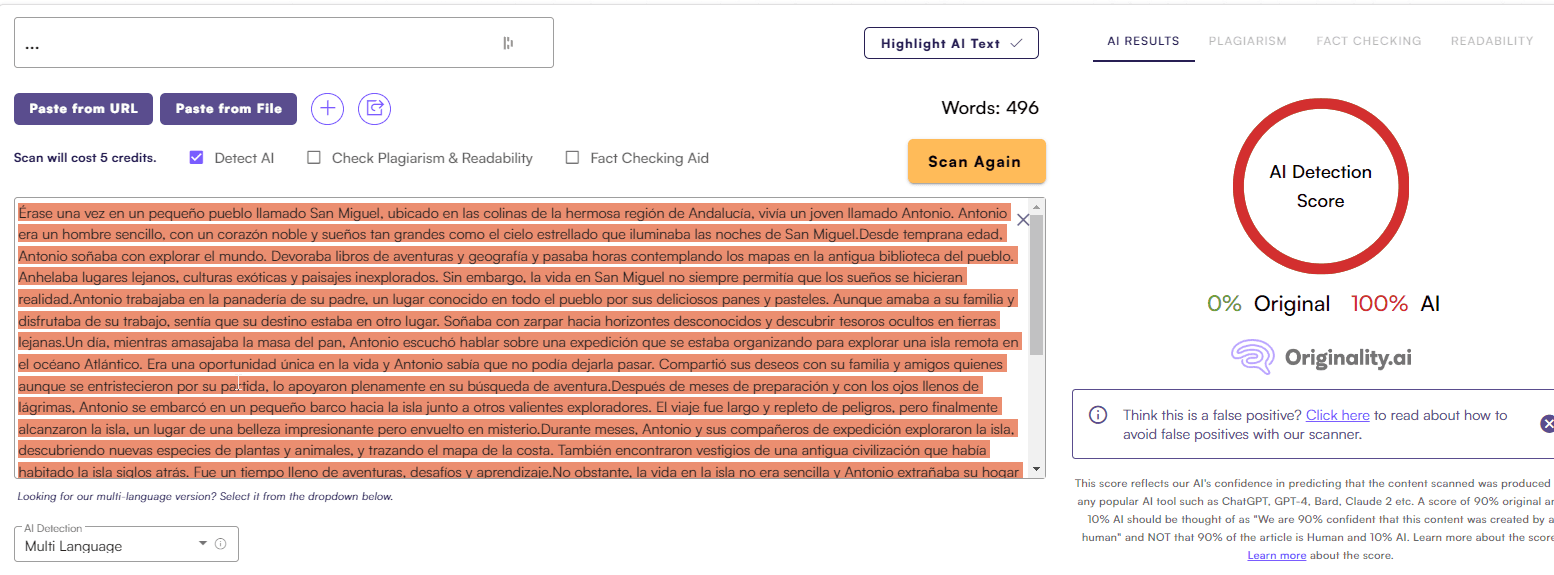Toggle the Highlight AI Text button
The image size is (1554, 575).
point(951,43)
